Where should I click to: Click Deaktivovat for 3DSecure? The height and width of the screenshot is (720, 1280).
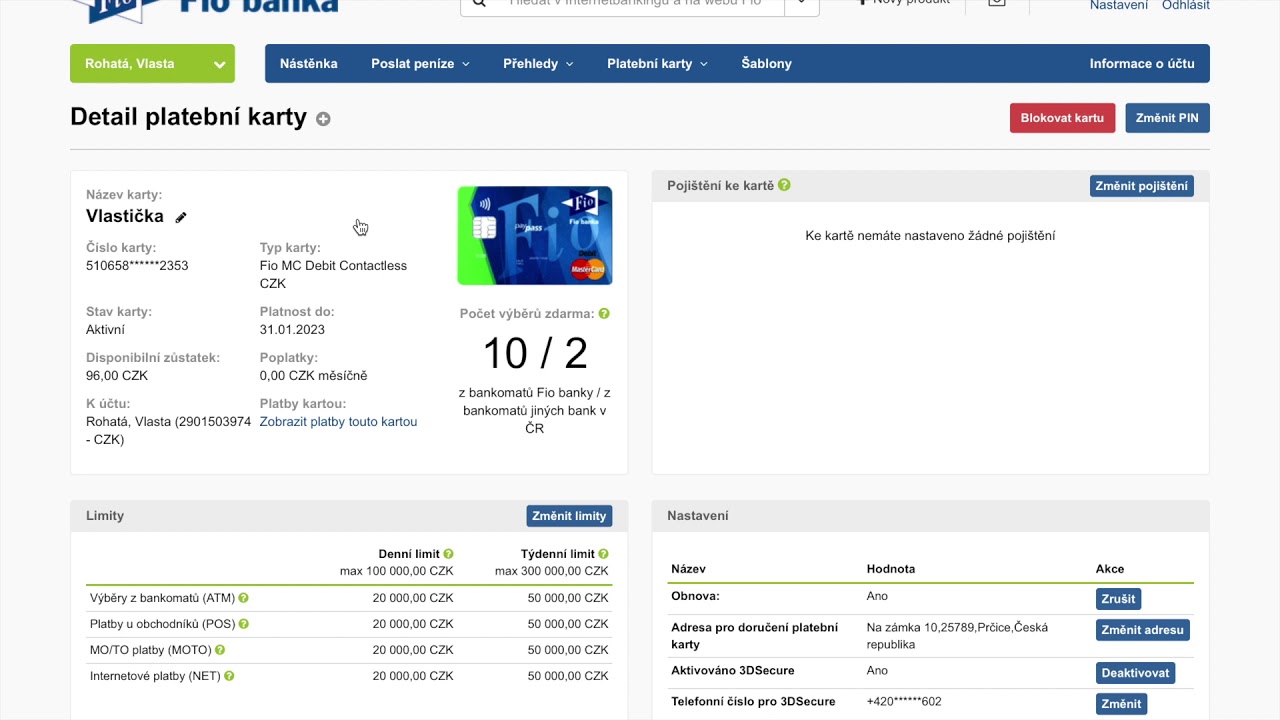click(x=1135, y=673)
